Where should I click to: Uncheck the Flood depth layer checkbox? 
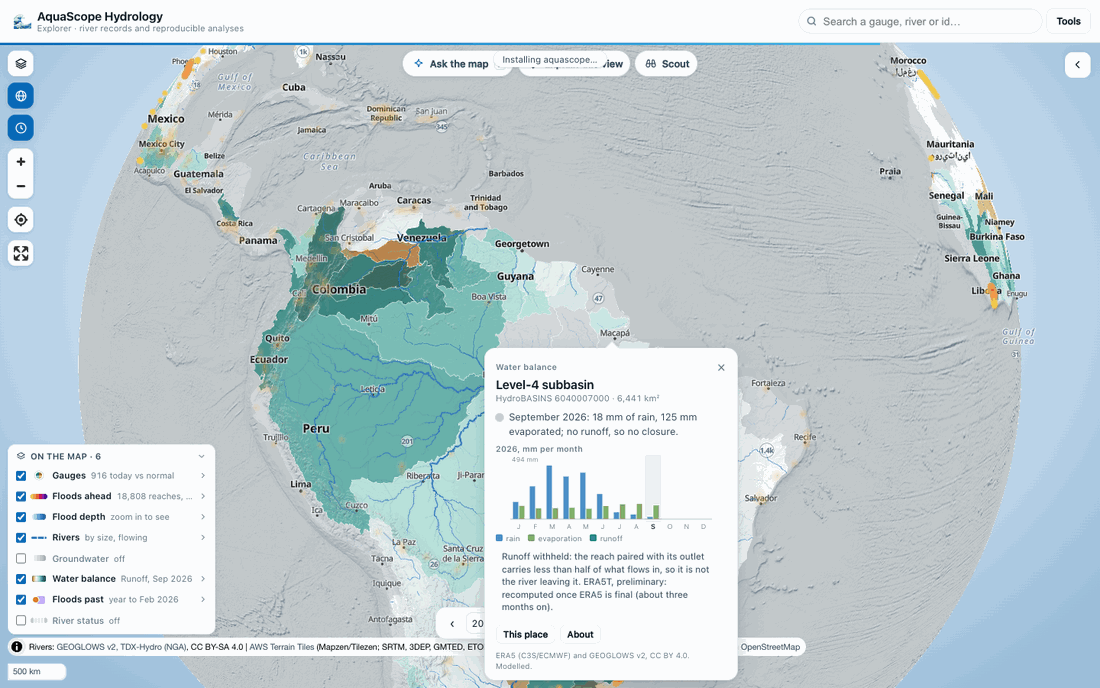pos(21,517)
